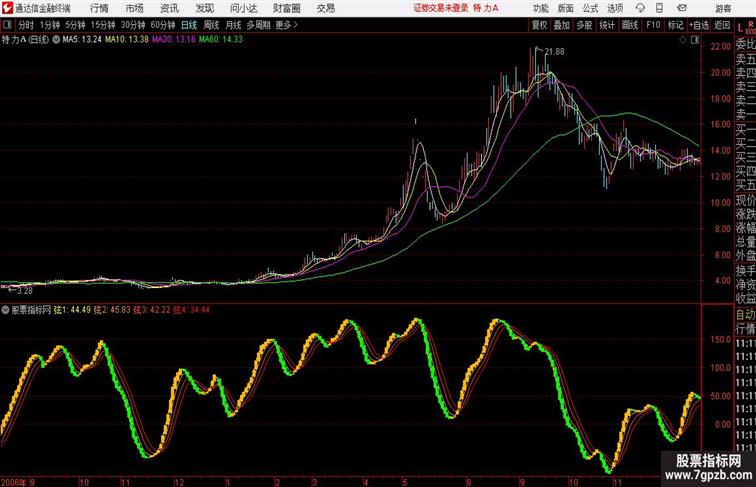Click the 叠加 toolbar button
This screenshot has width=756, height=487.
(x=562, y=25)
